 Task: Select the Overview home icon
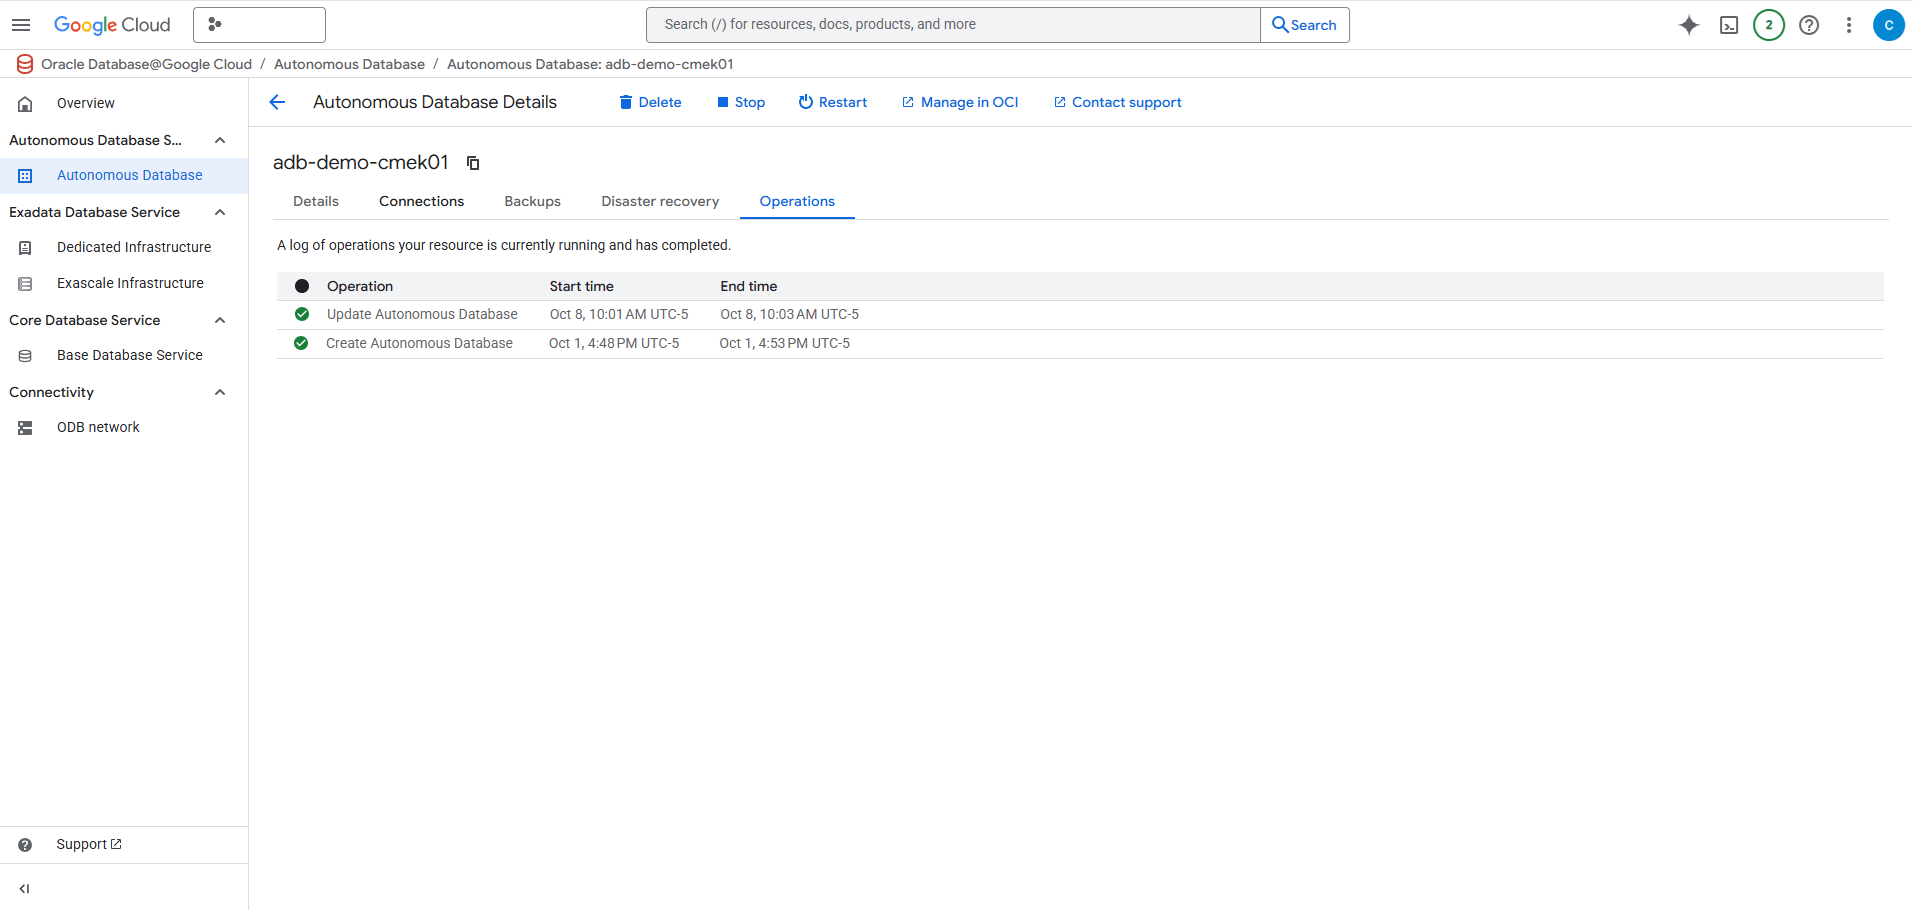24,103
